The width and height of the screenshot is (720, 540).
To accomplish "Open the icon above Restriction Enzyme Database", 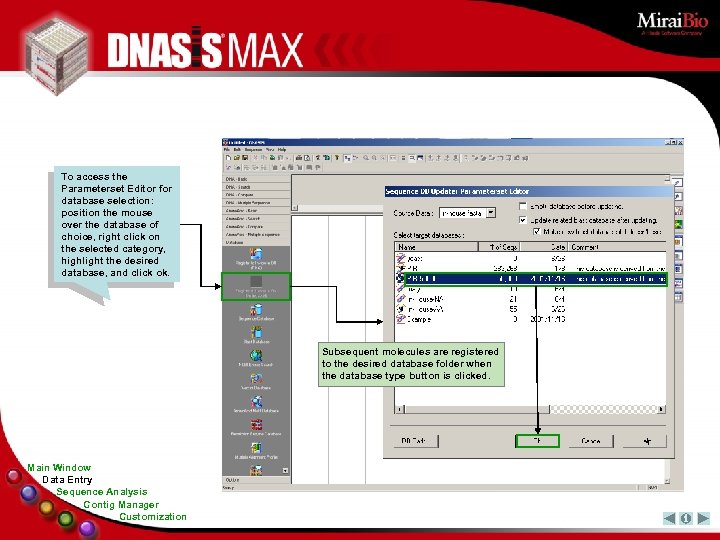I will pos(256,404).
